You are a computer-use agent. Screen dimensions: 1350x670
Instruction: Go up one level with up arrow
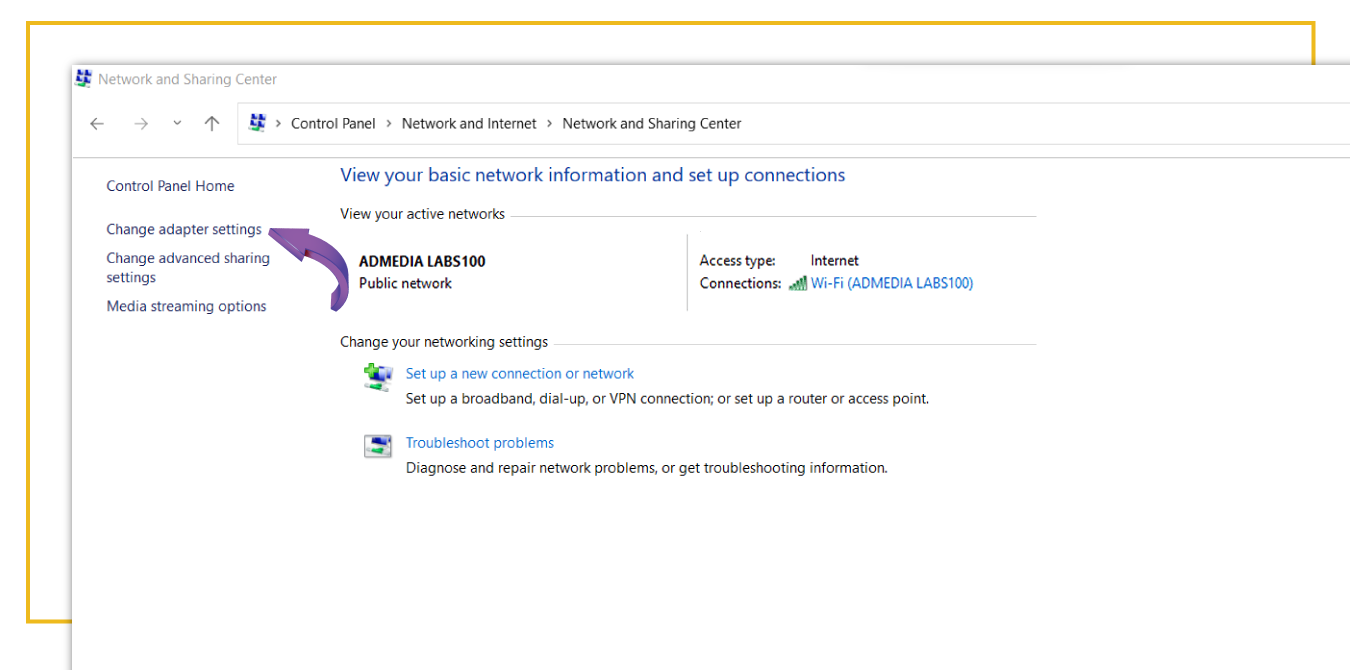point(211,124)
